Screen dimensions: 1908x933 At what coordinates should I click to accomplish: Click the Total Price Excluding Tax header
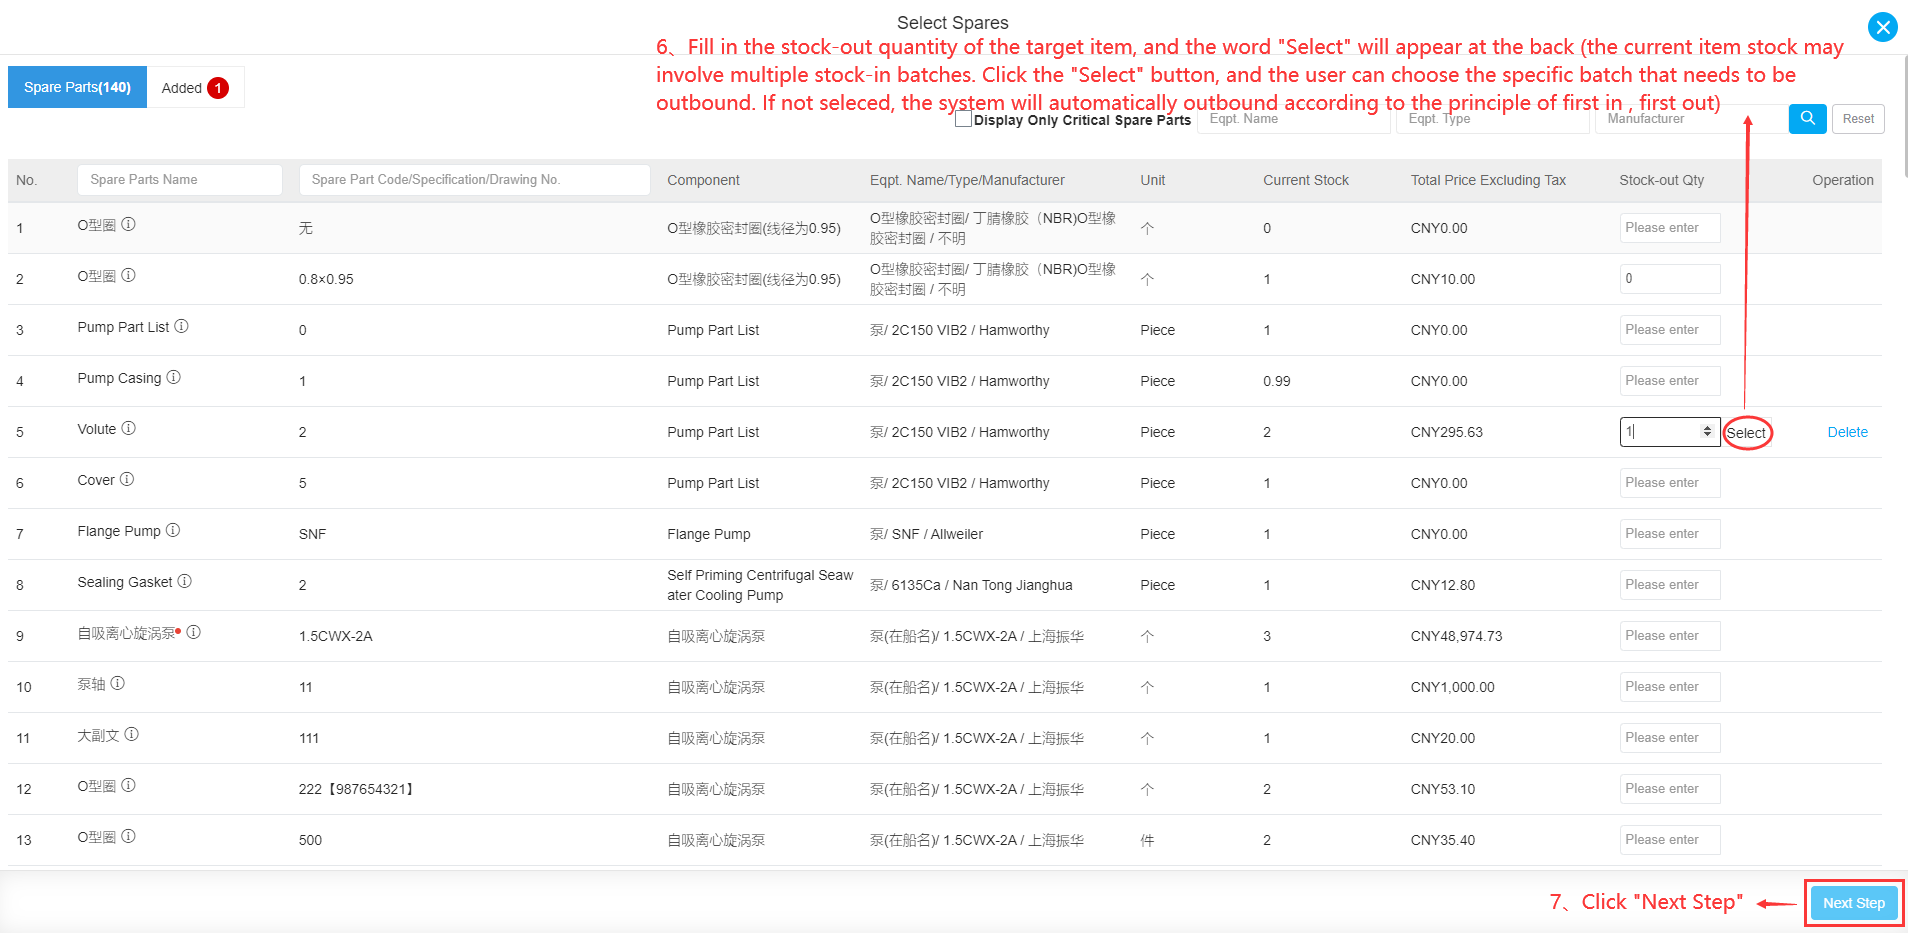1488,180
